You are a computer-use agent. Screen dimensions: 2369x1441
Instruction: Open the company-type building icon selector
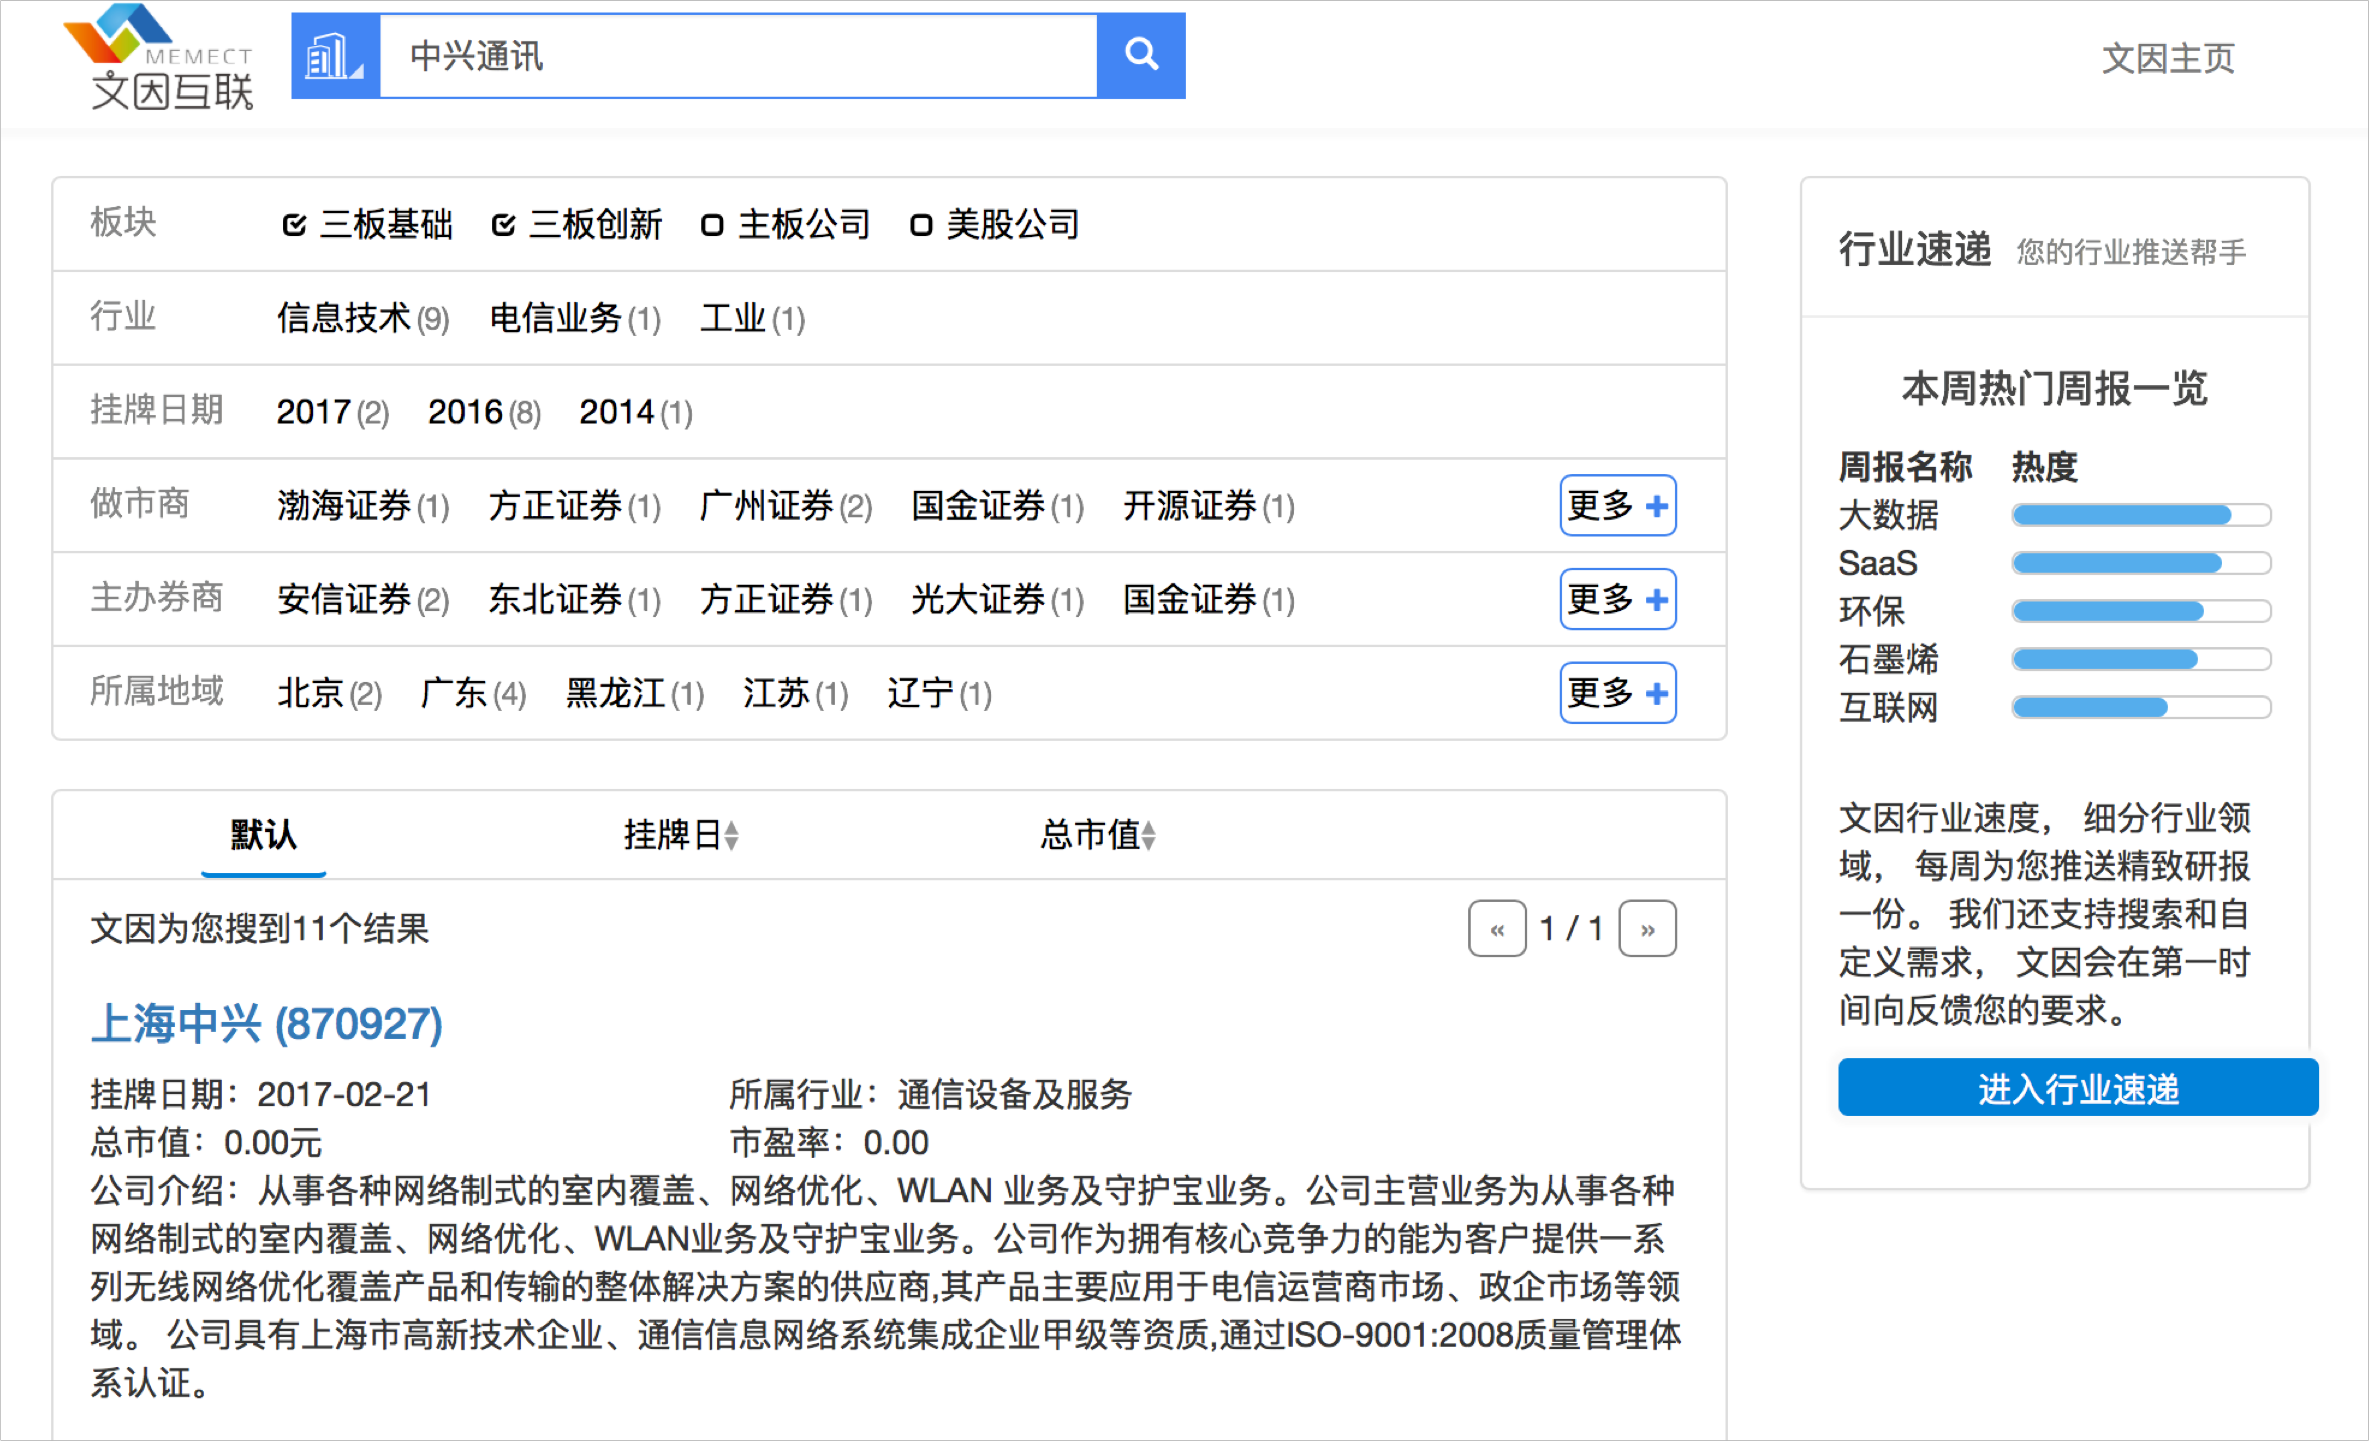(x=335, y=56)
